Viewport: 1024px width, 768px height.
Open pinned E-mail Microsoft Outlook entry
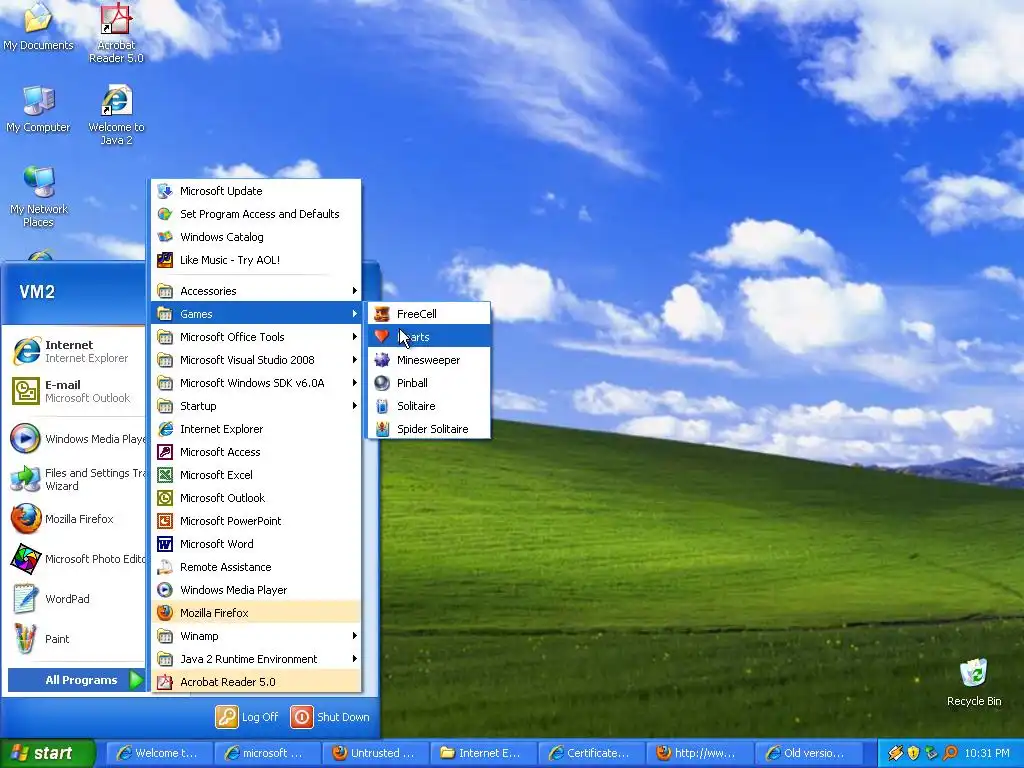75,391
